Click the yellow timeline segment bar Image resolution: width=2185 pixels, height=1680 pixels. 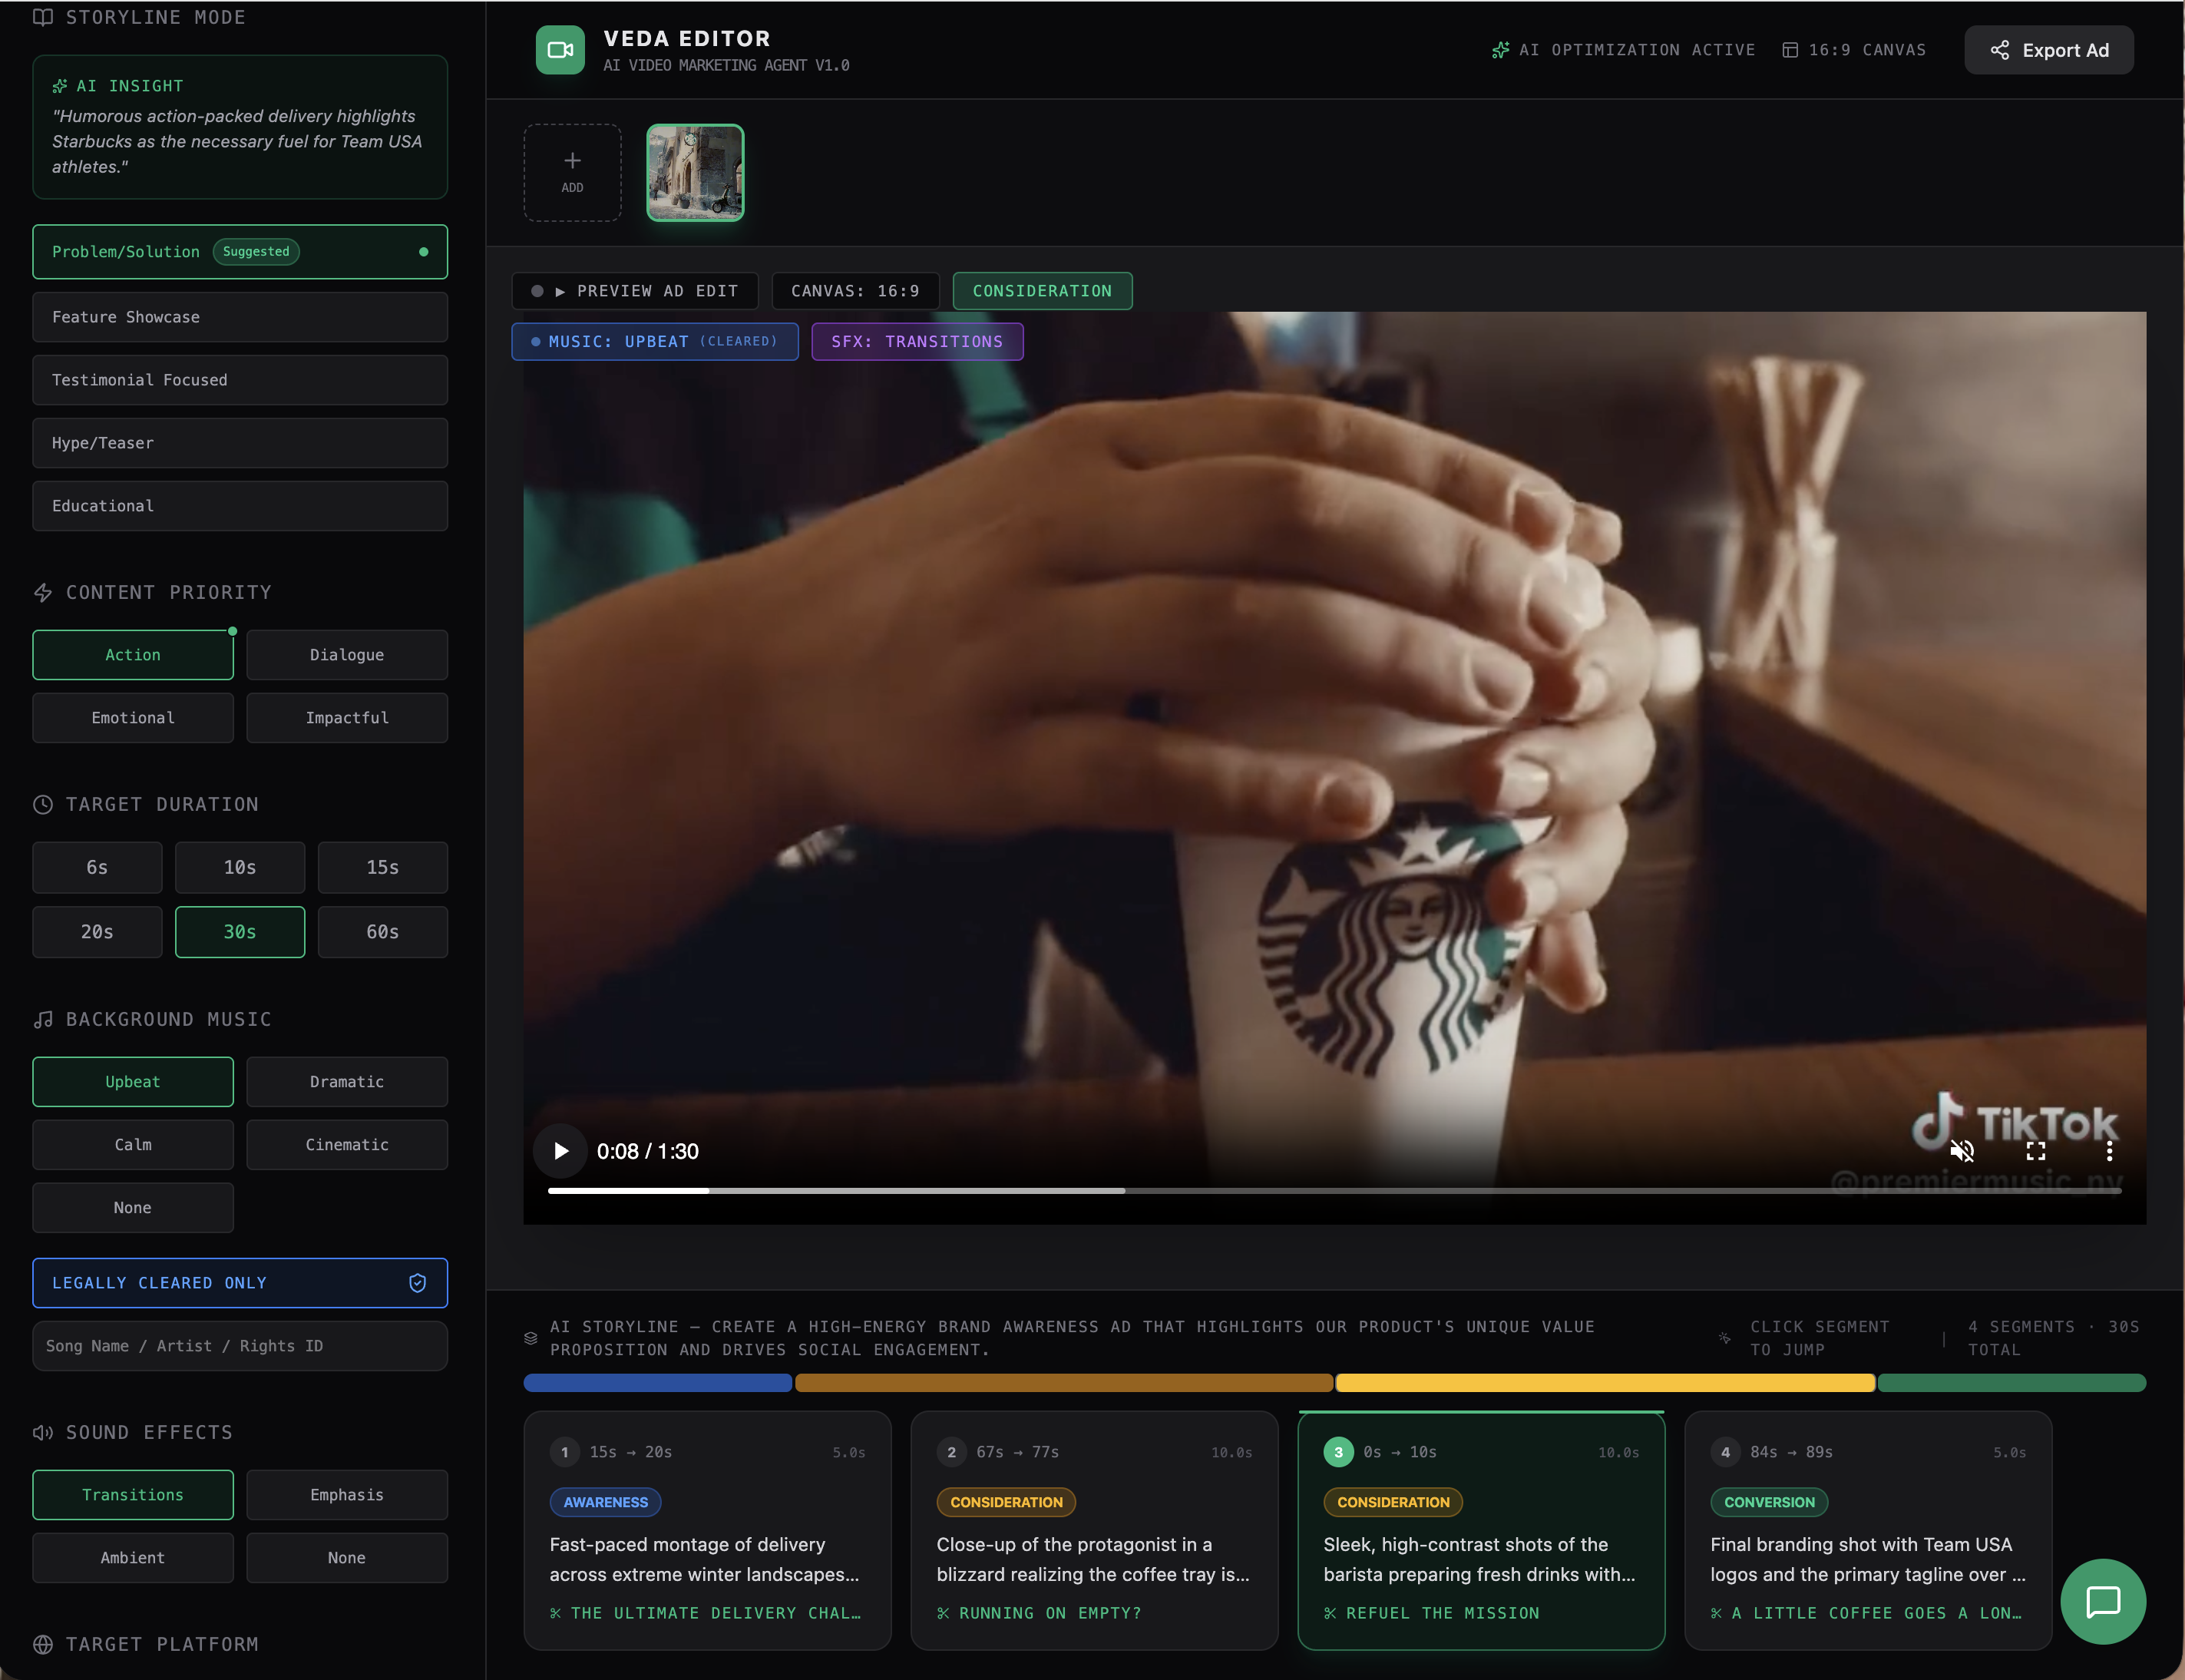coord(1605,1383)
